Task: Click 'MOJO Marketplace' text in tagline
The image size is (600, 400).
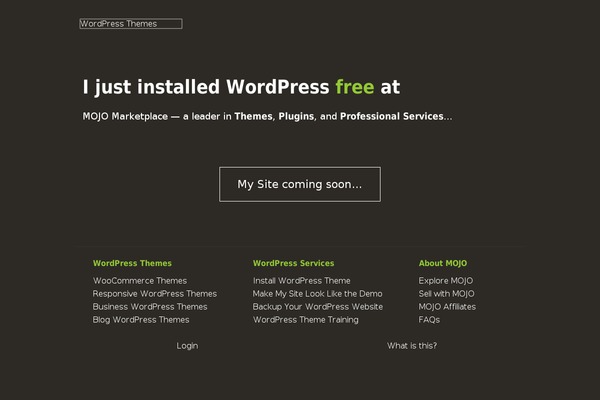Action: tap(125, 116)
